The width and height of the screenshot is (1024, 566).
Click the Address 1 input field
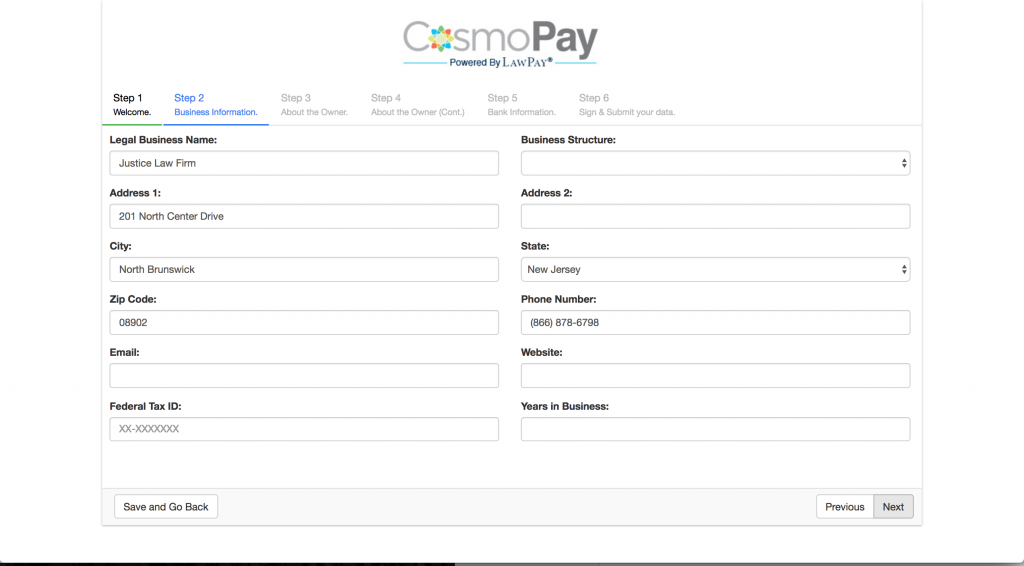(304, 216)
